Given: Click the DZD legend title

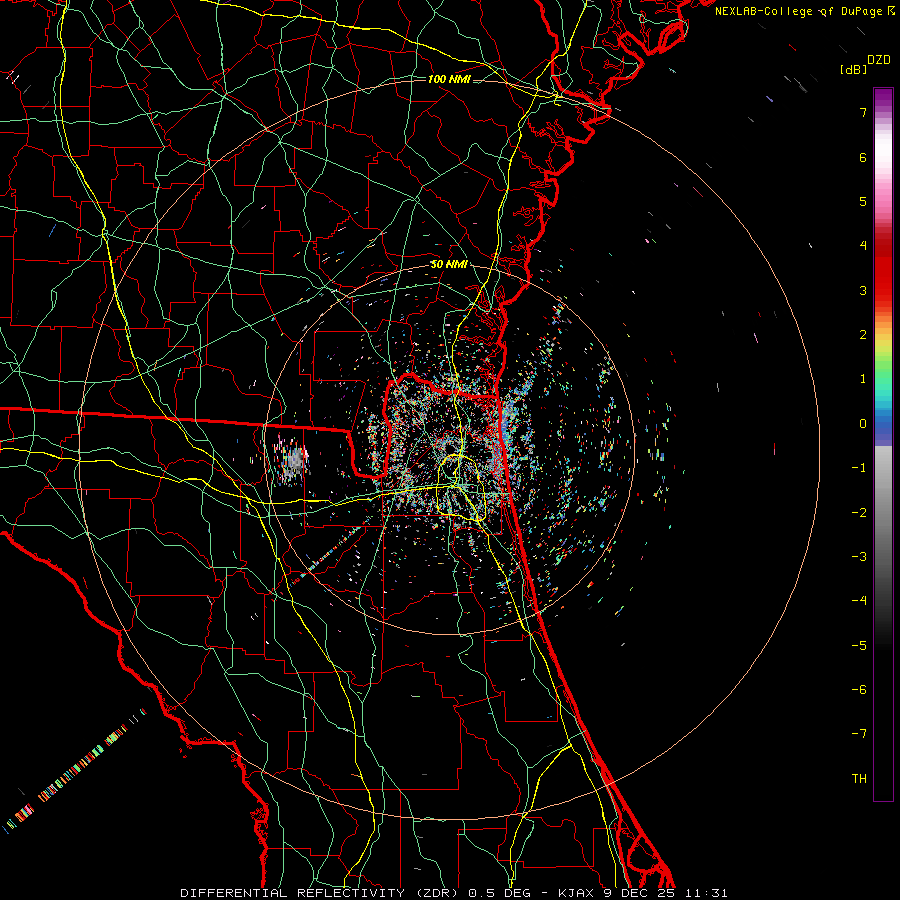Looking at the screenshot, I should [x=879, y=60].
